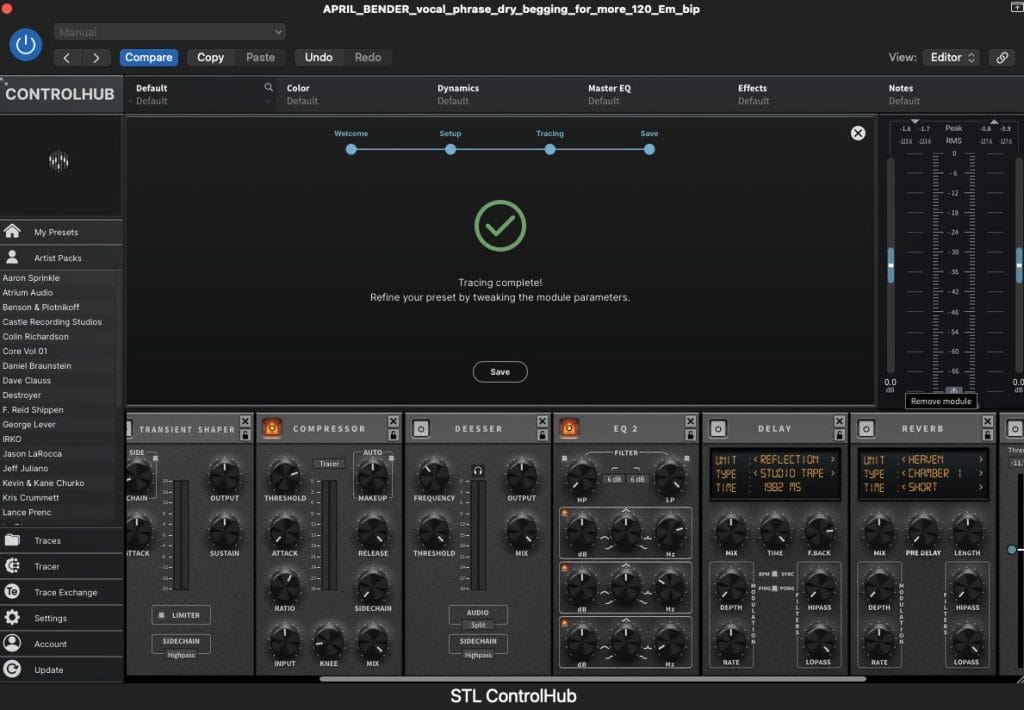Click the Compressor Threshold knob

[285, 477]
